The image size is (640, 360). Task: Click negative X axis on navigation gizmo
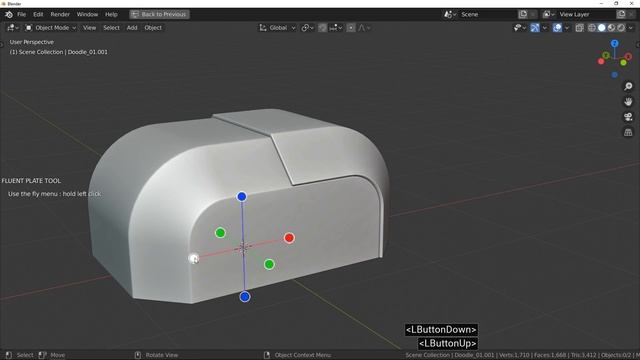pyautogui.click(x=601, y=62)
